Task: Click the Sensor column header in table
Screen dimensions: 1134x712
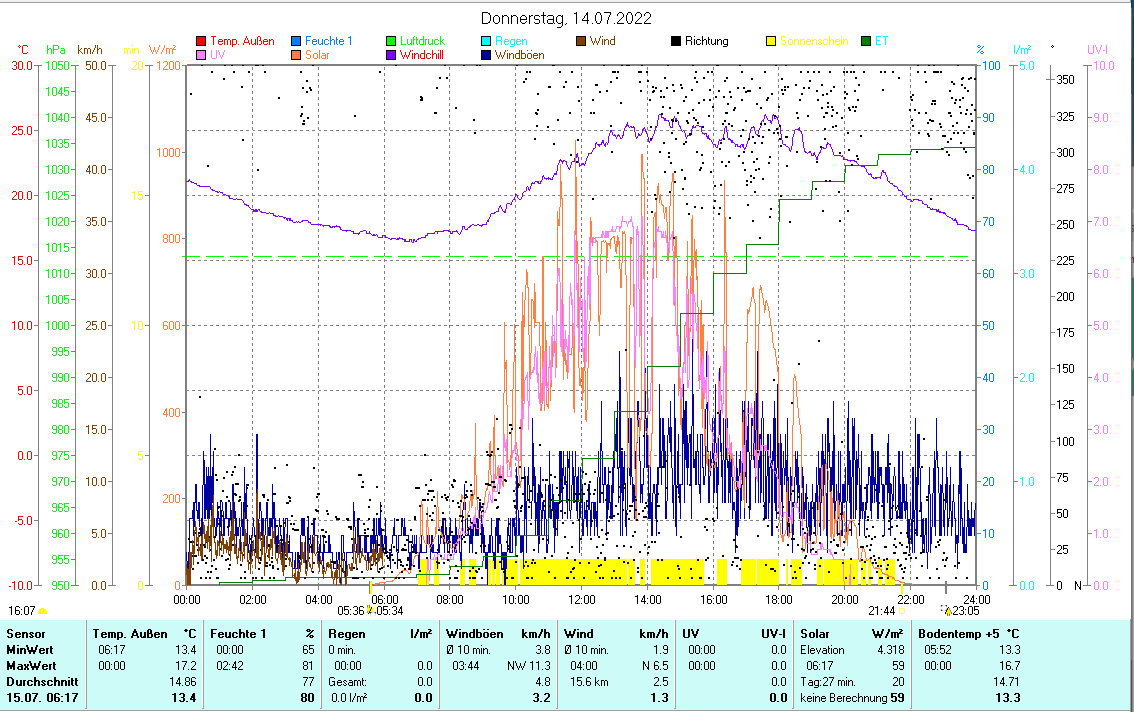Action: pos(25,634)
